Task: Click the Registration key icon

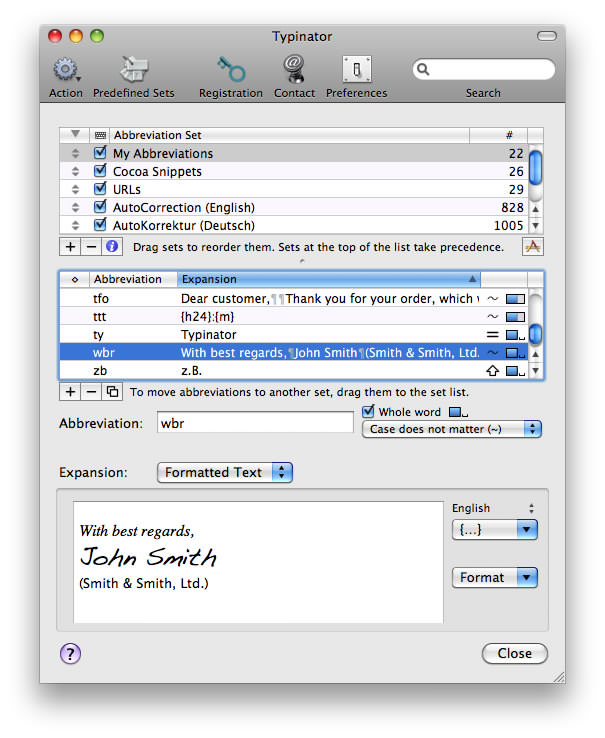Action: click(x=230, y=70)
